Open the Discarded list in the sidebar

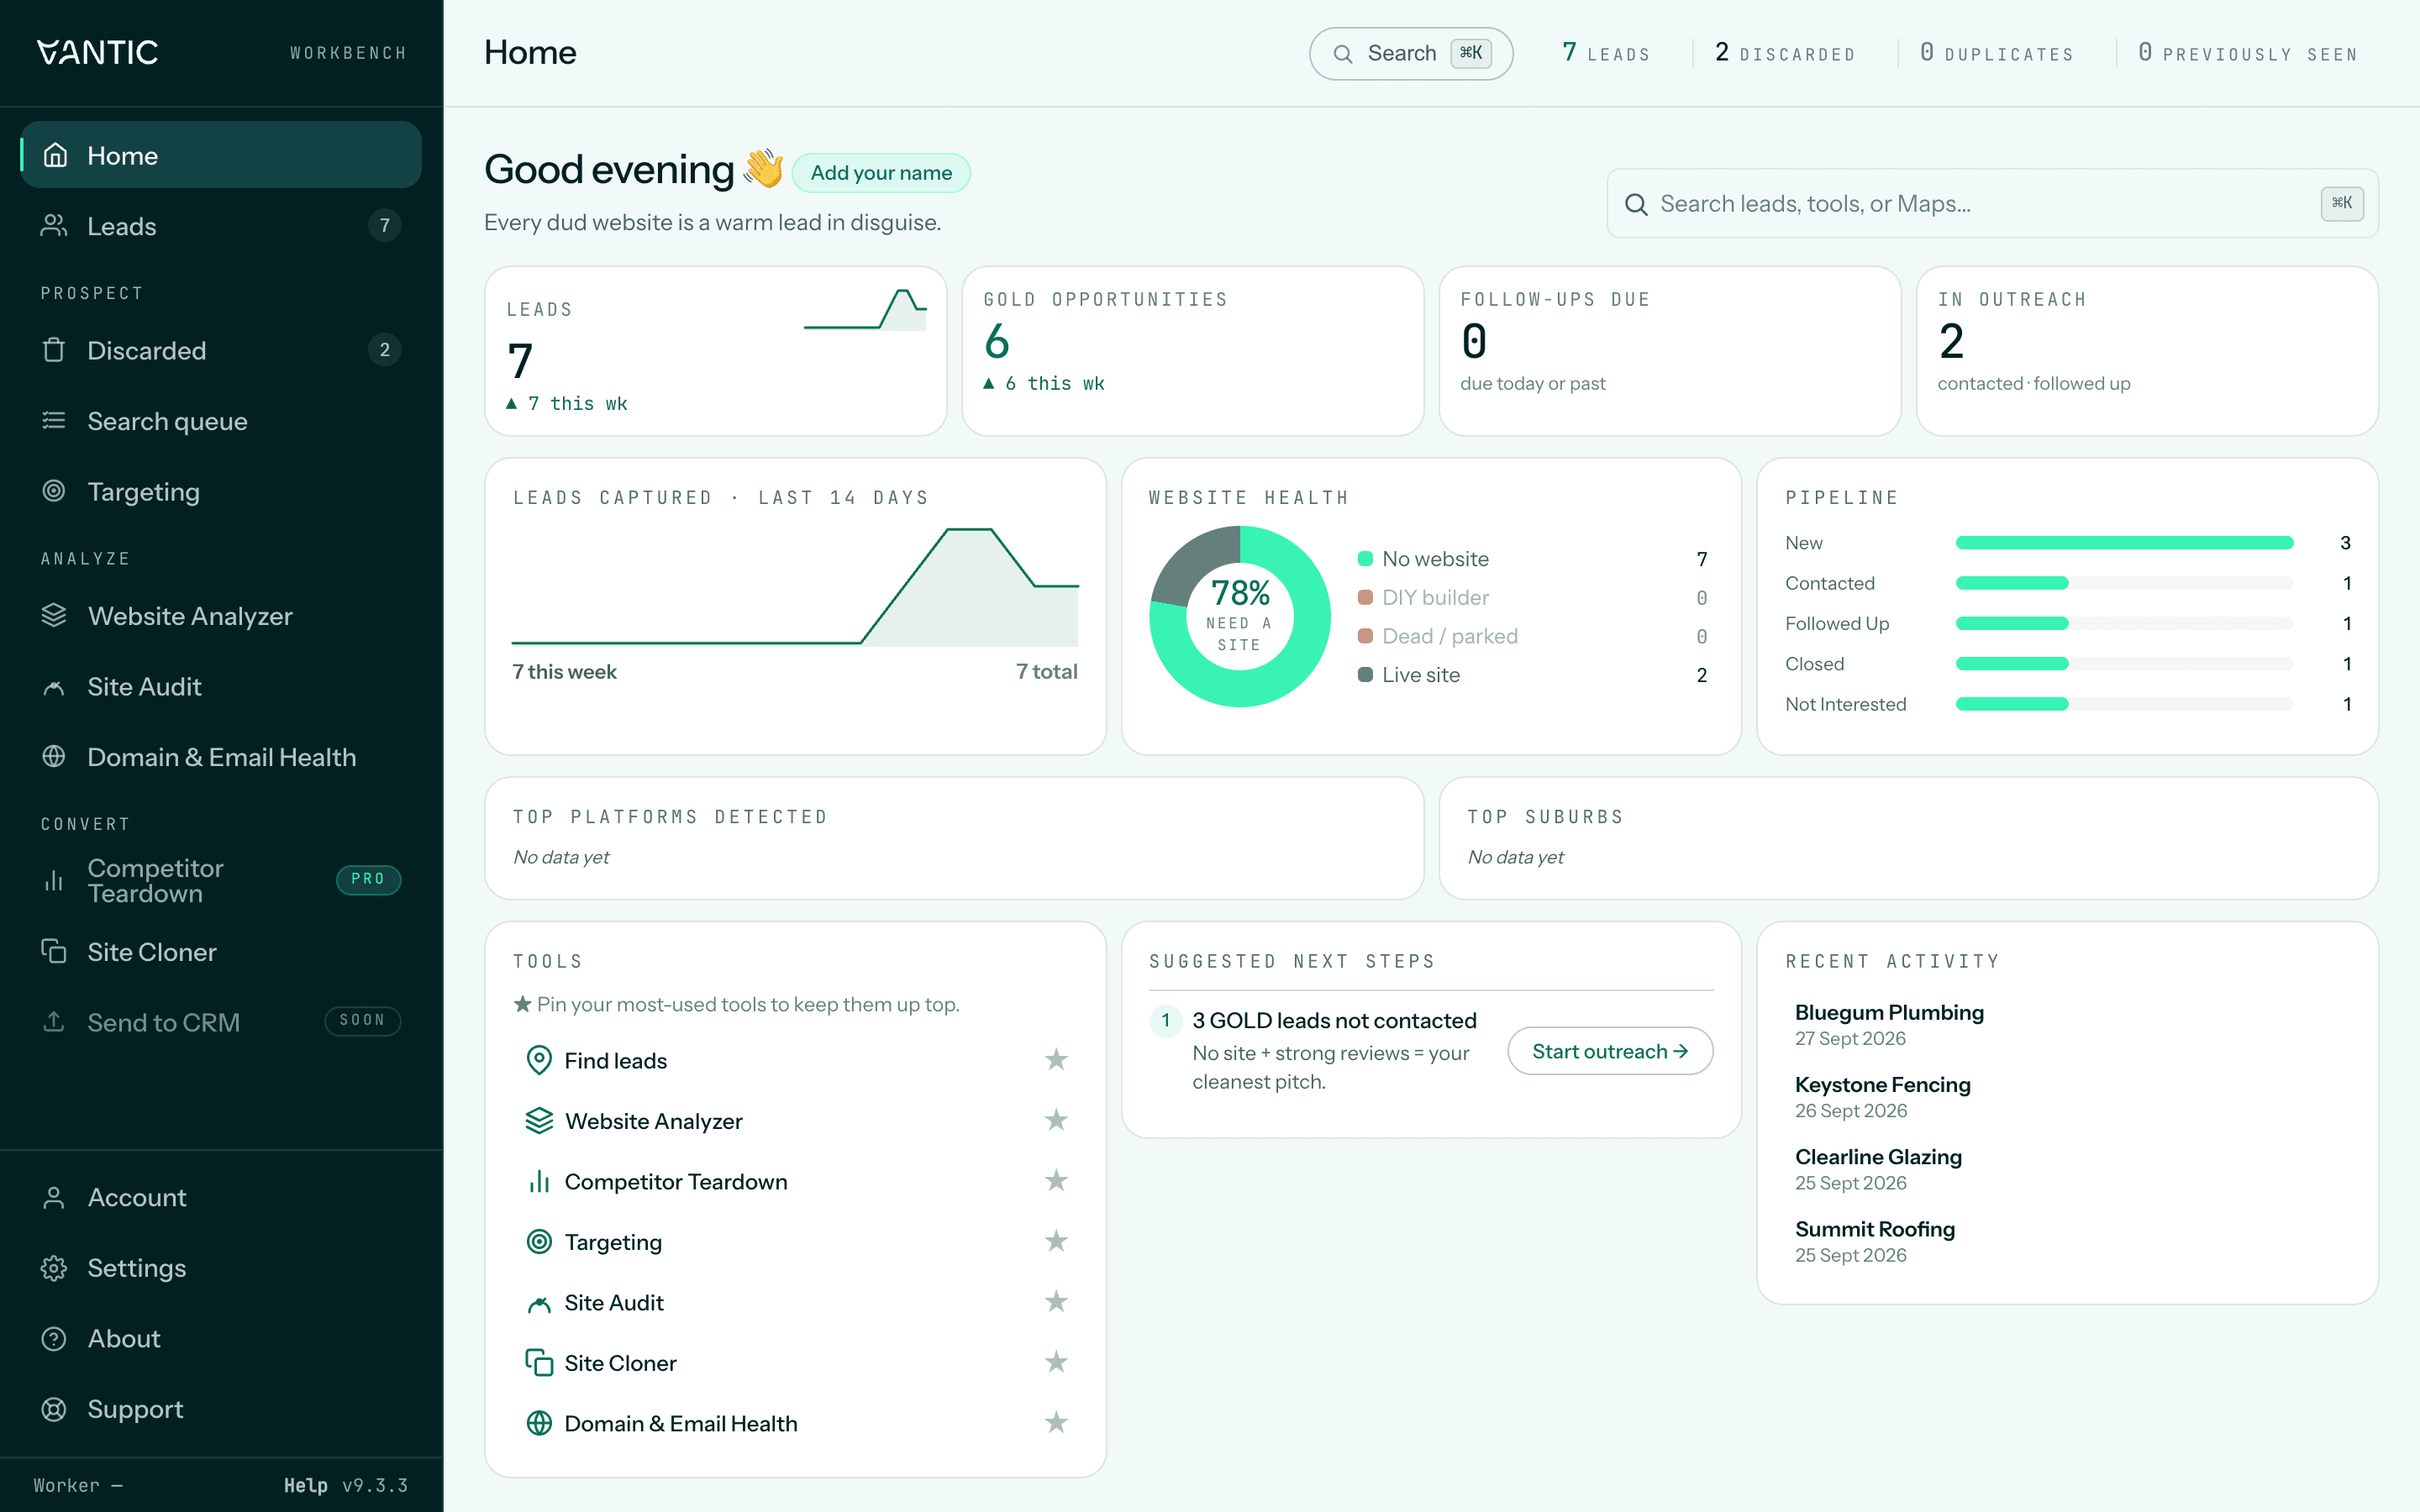click(221, 350)
